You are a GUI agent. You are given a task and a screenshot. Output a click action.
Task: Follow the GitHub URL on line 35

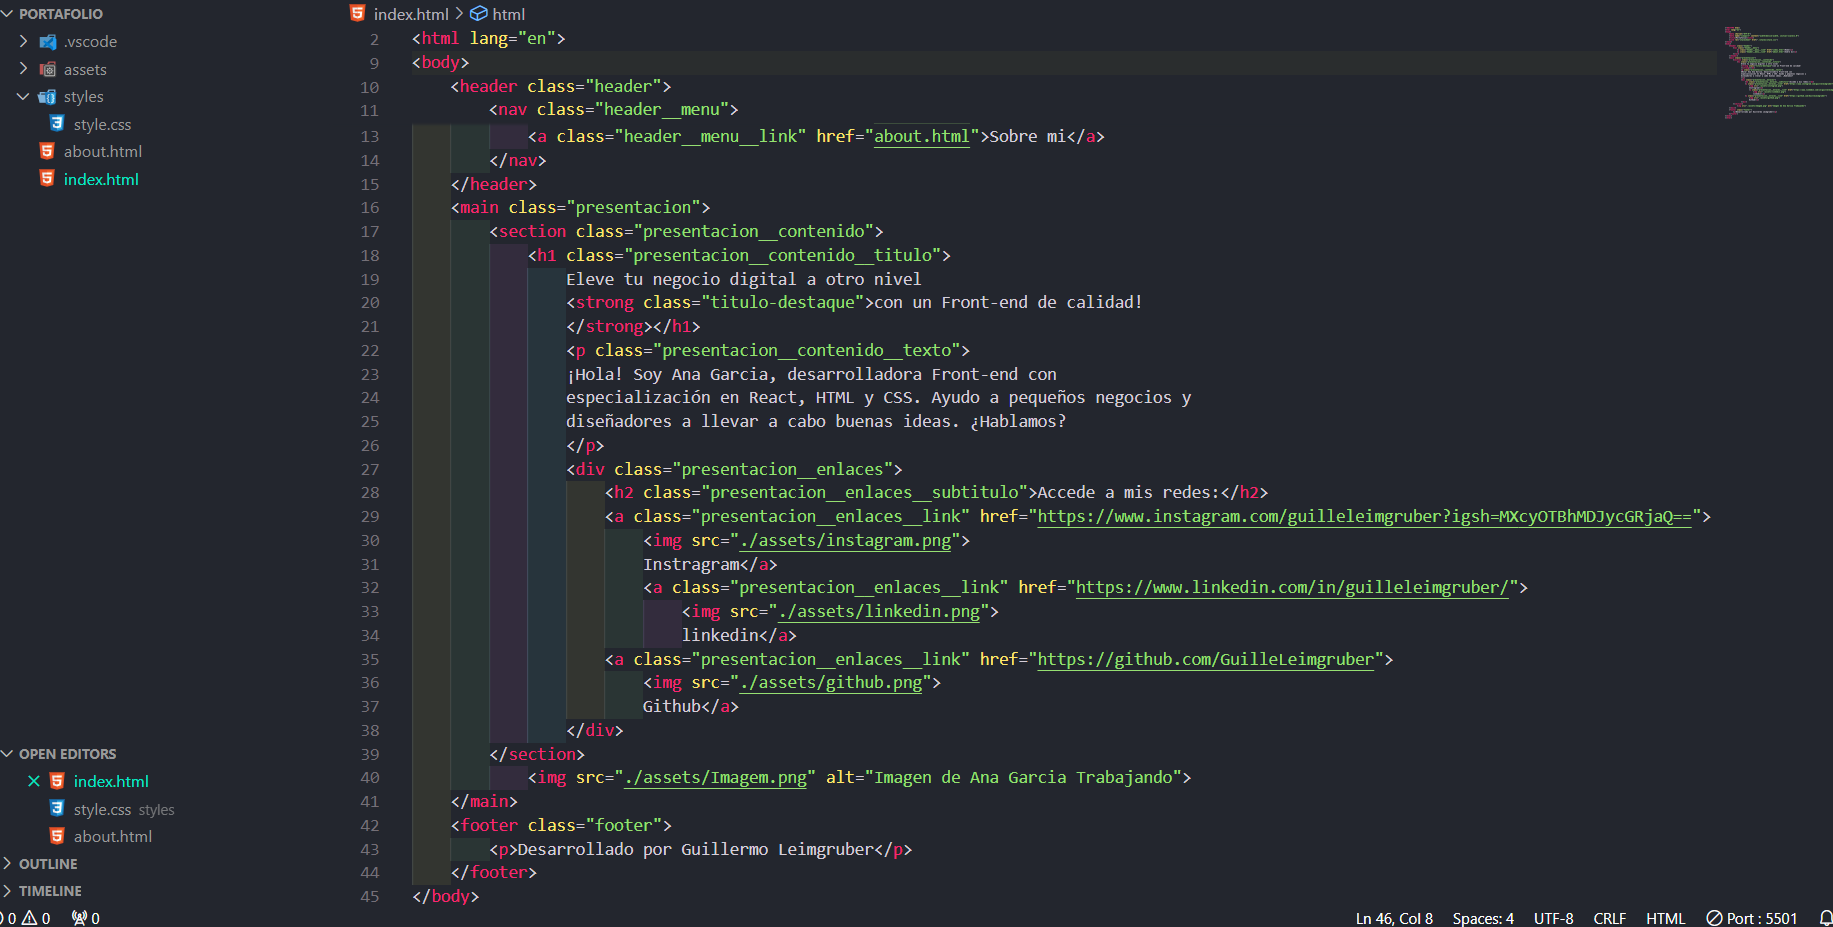tap(1205, 660)
